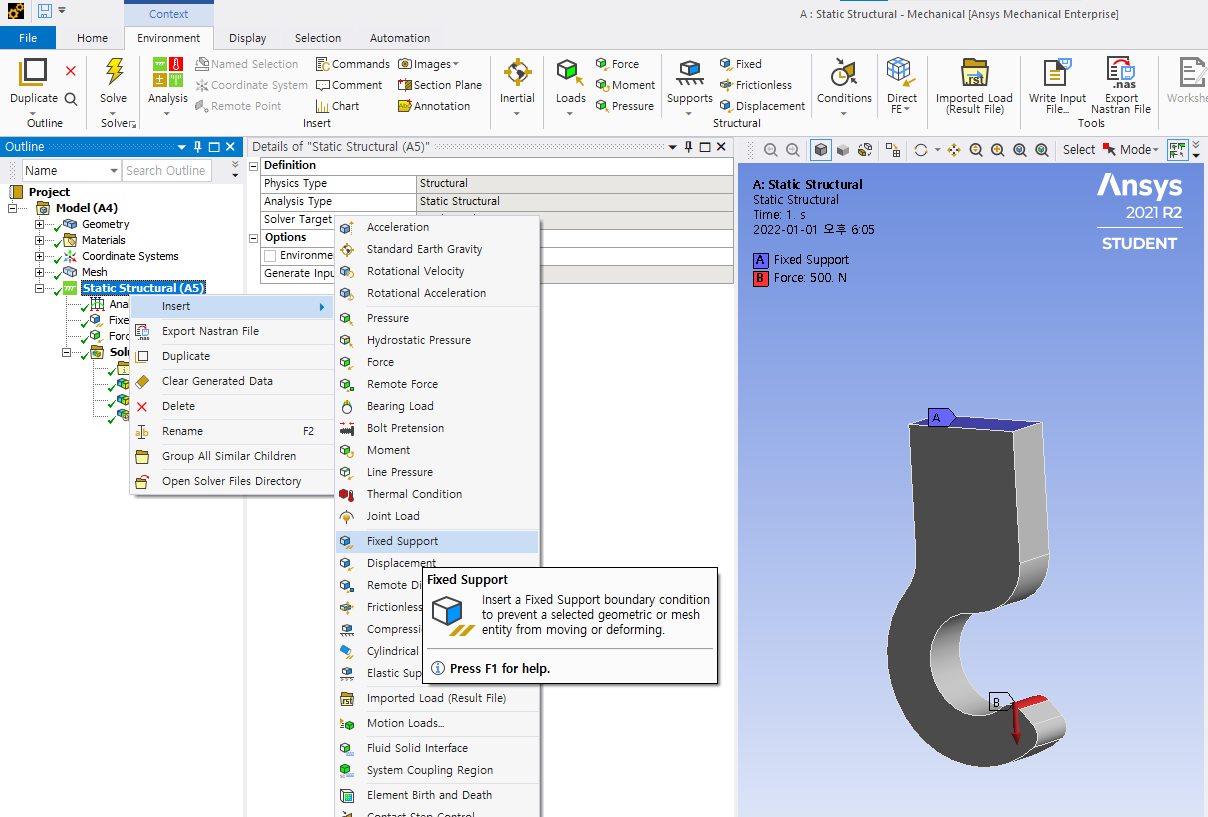The width and height of the screenshot is (1208, 817).
Task: Click Export Nastran File in ribbon
Action: click(x=1121, y=87)
